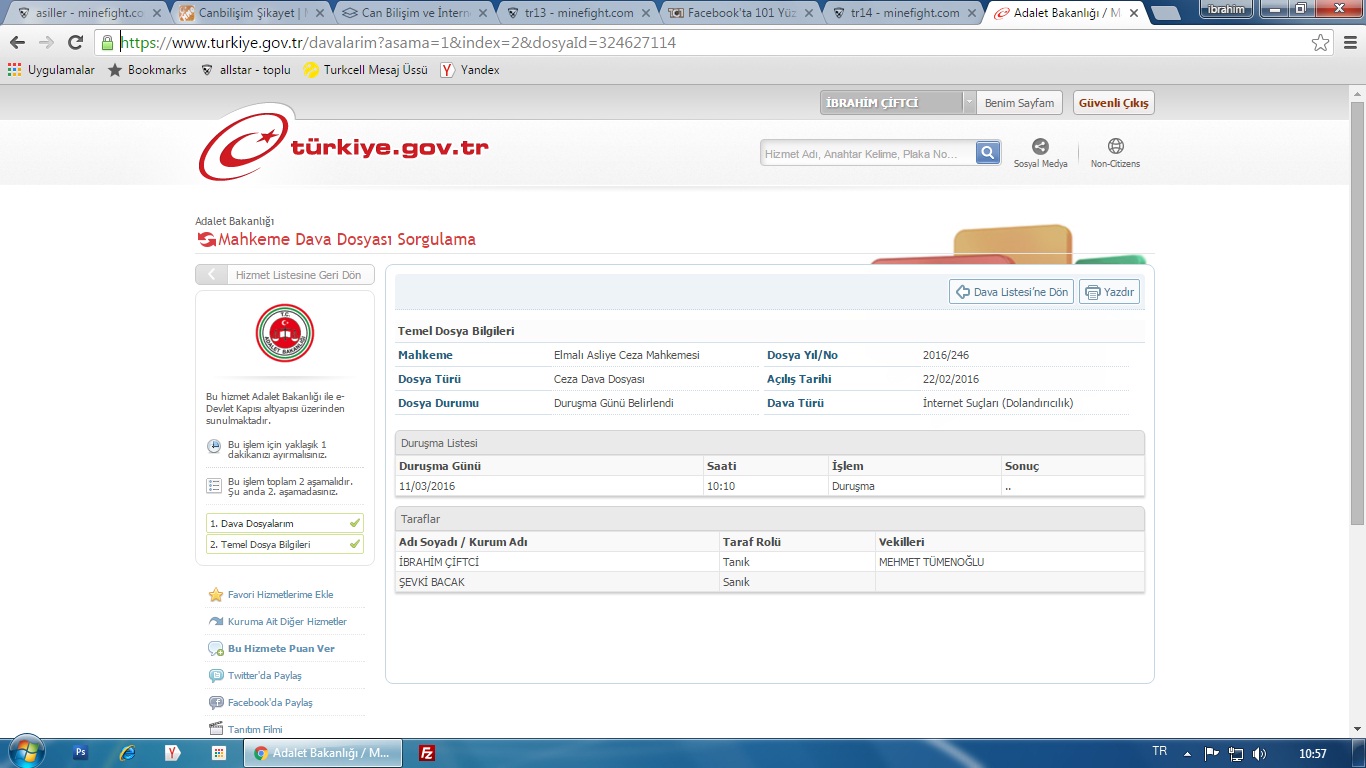Open Sosyal Medya share icon
Screen dimensions: 1366x768
tap(1040, 147)
